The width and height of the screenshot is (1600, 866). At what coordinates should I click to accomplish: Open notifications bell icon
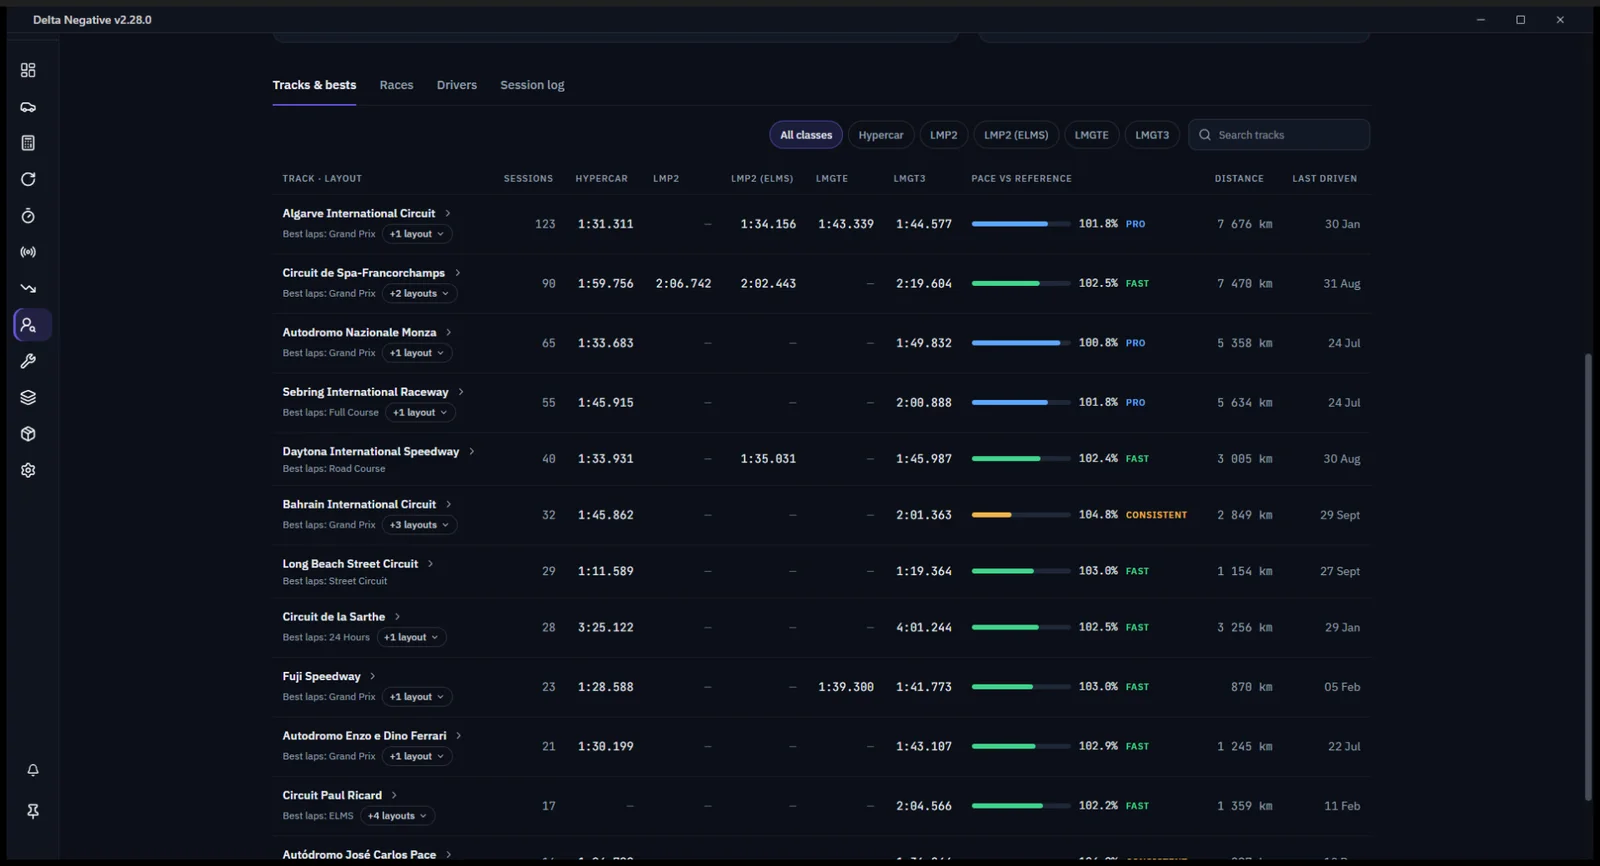(33, 770)
